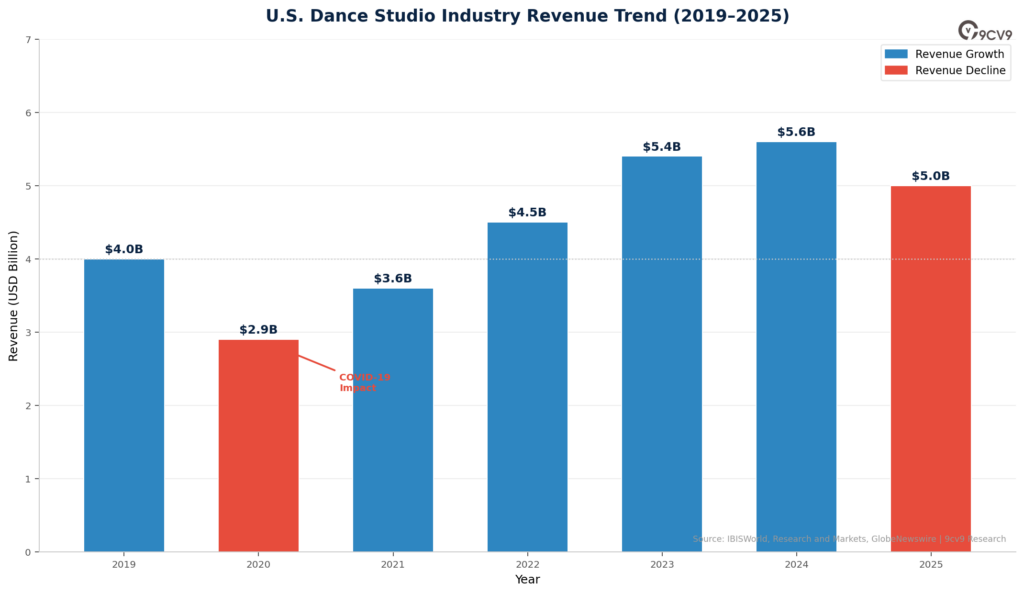1024x594 pixels.
Task: Click the red 2020 revenue bar
Action: (259, 446)
